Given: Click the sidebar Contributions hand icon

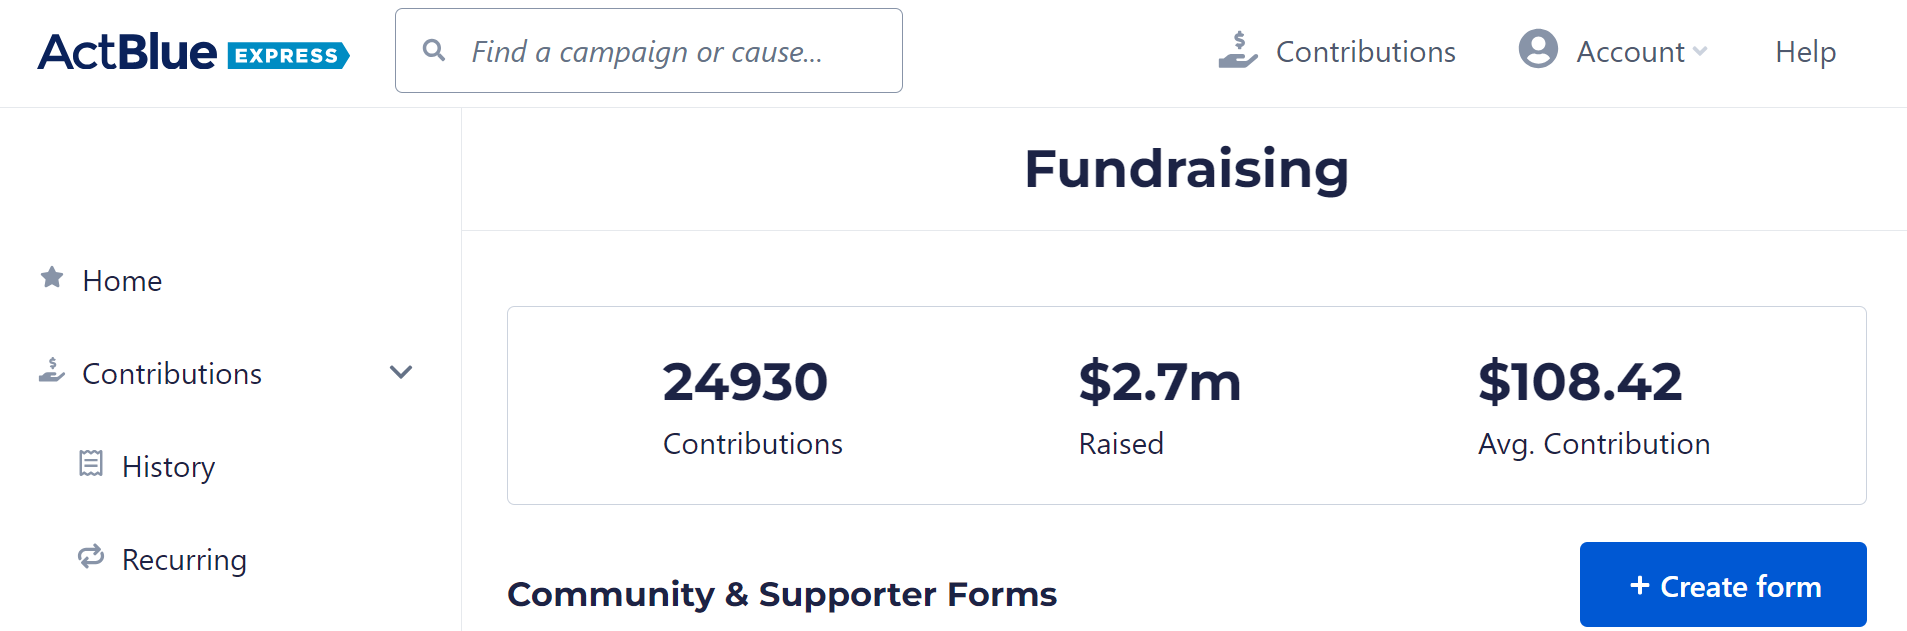Looking at the screenshot, I should click(52, 371).
